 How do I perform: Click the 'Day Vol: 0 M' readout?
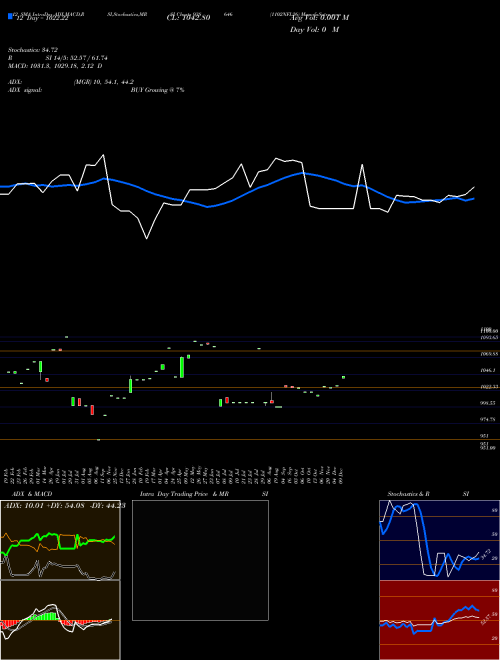(314, 30)
